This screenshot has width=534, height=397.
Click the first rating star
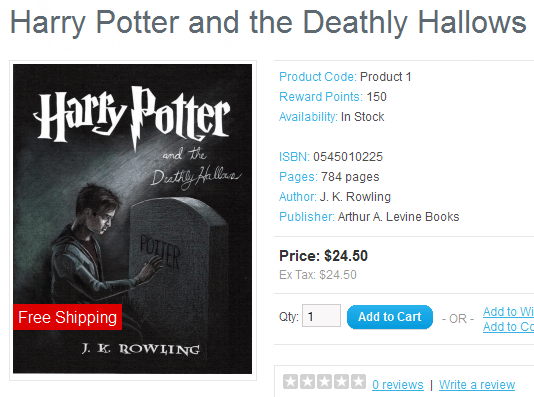[290, 382]
